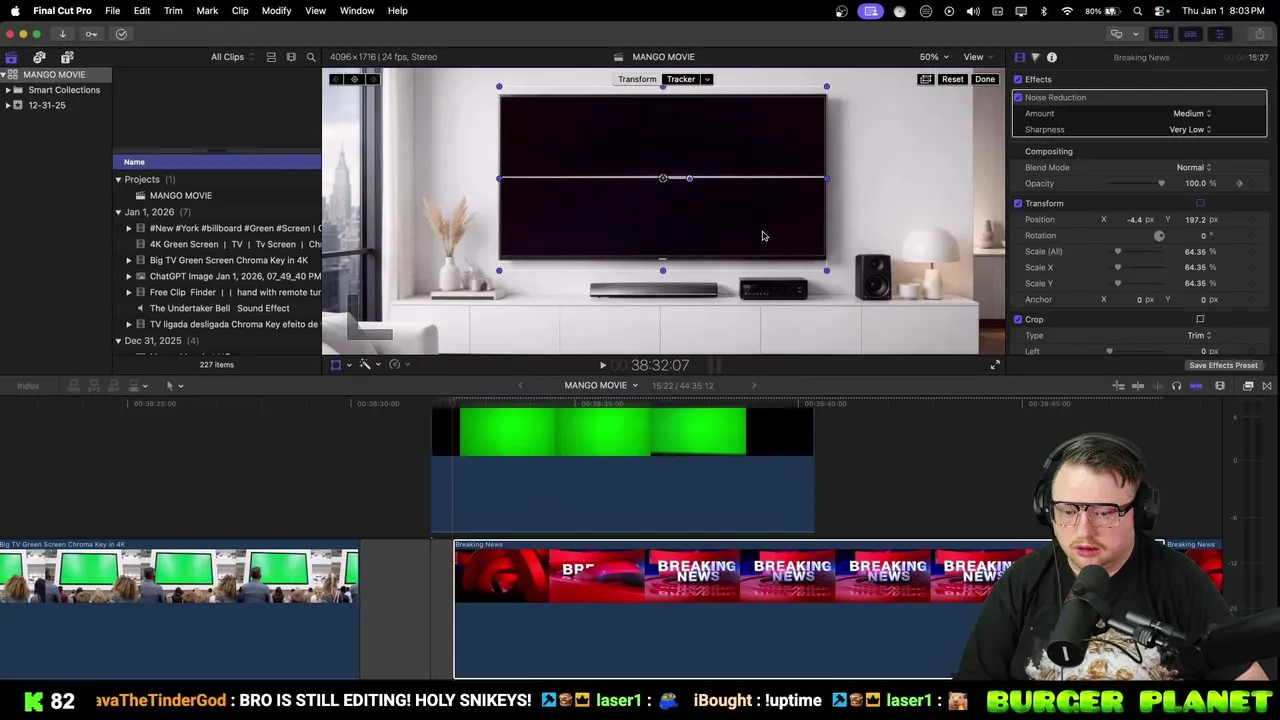Open Blend Mode Normal dropdown
This screenshot has height=720, width=1280.
point(1193,167)
